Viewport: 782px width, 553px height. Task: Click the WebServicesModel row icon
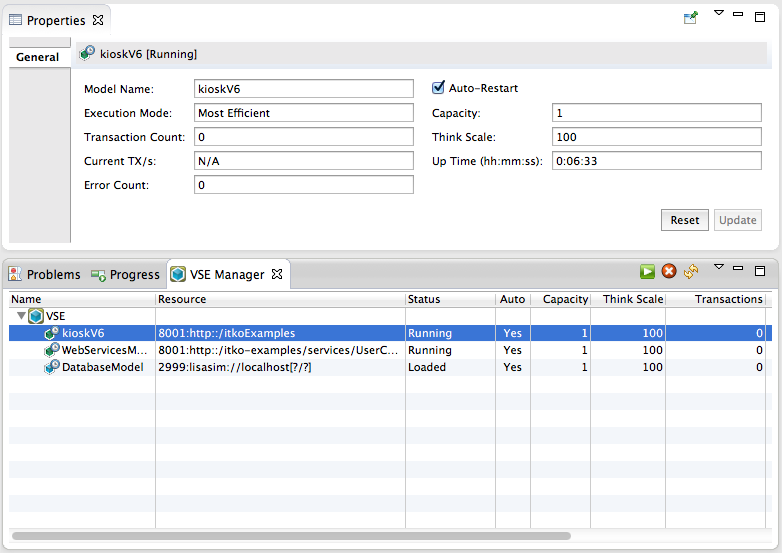pyautogui.click(x=52, y=350)
